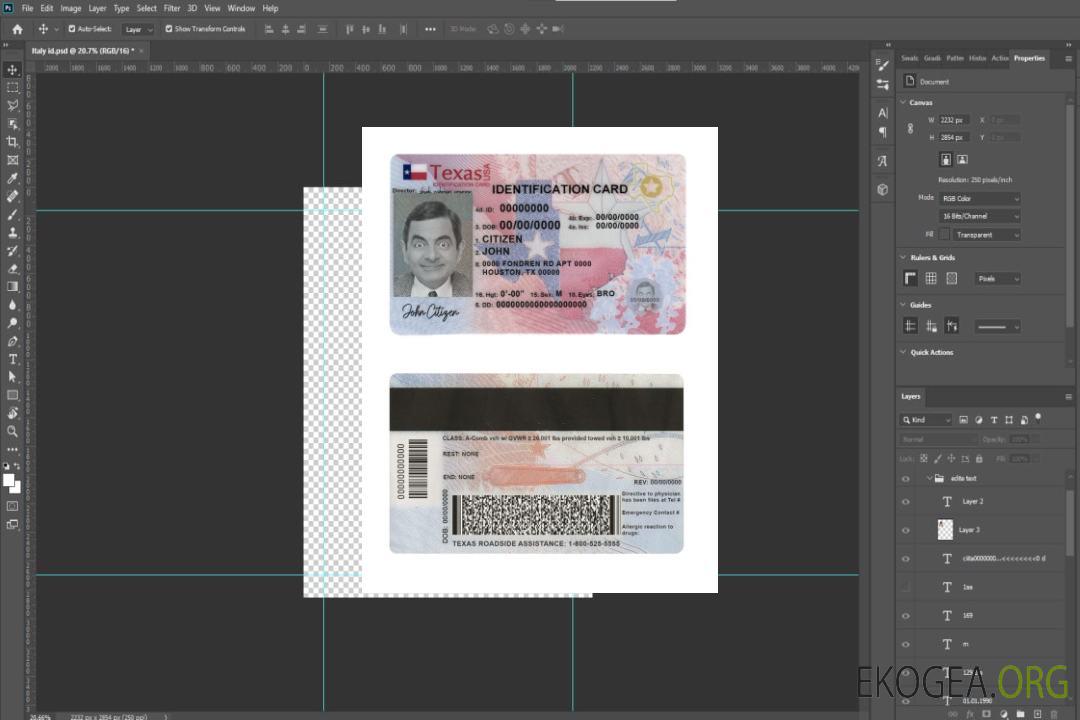This screenshot has width=1080, height=720.
Task: Switch to the Actions tab
Action: pyautogui.click(x=999, y=58)
